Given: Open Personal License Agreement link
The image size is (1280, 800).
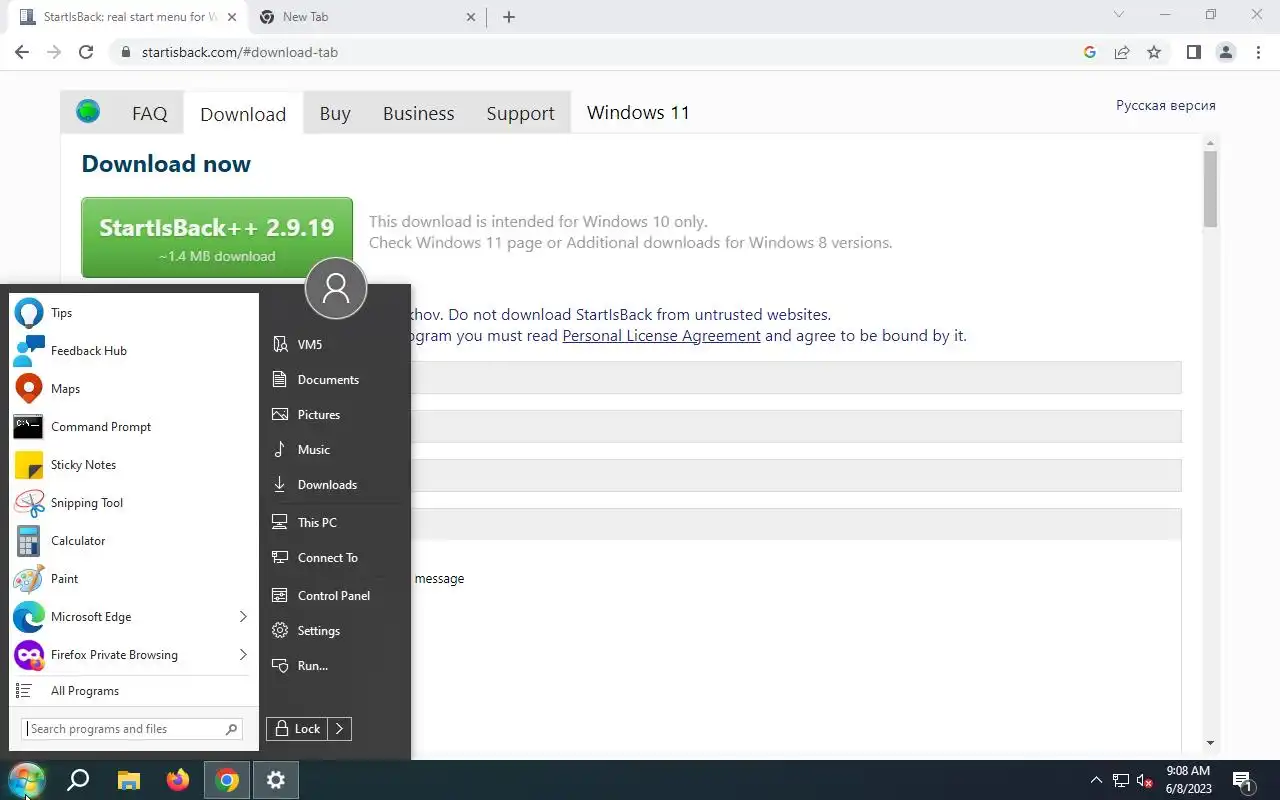Looking at the screenshot, I should [x=661, y=336].
